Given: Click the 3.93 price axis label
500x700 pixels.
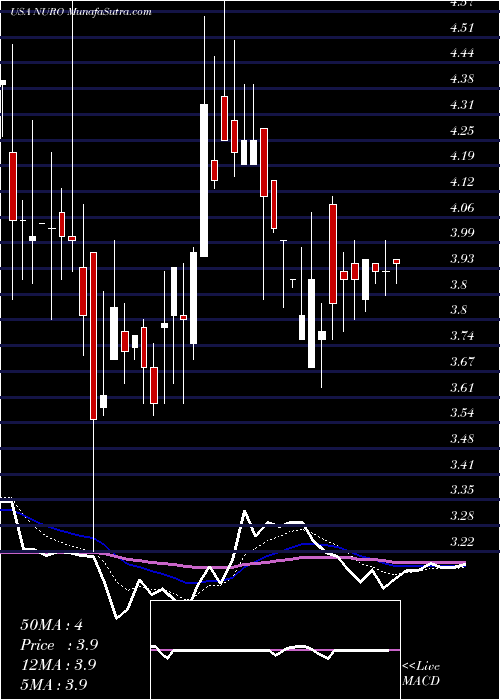Looking at the screenshot, I should [x=461, y=259].
